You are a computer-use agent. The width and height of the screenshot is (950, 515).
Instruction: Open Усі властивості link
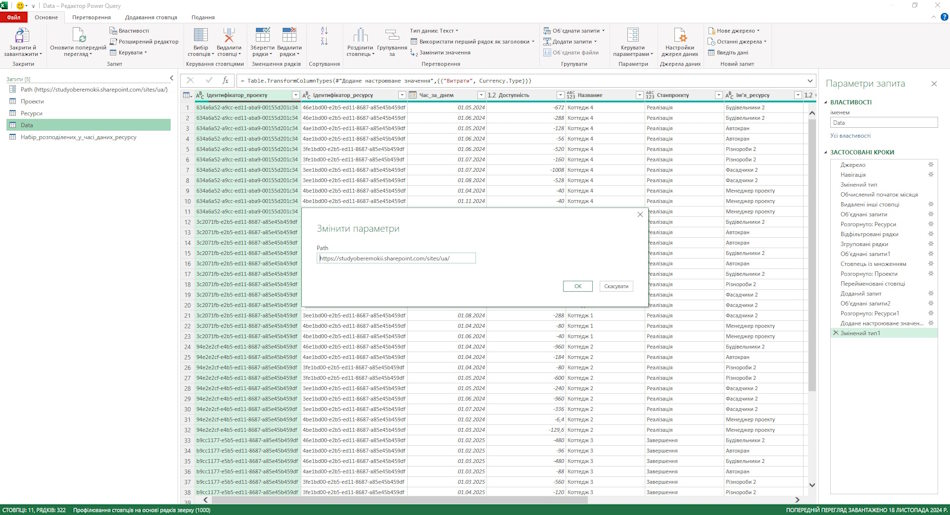[x=851, y=136]
